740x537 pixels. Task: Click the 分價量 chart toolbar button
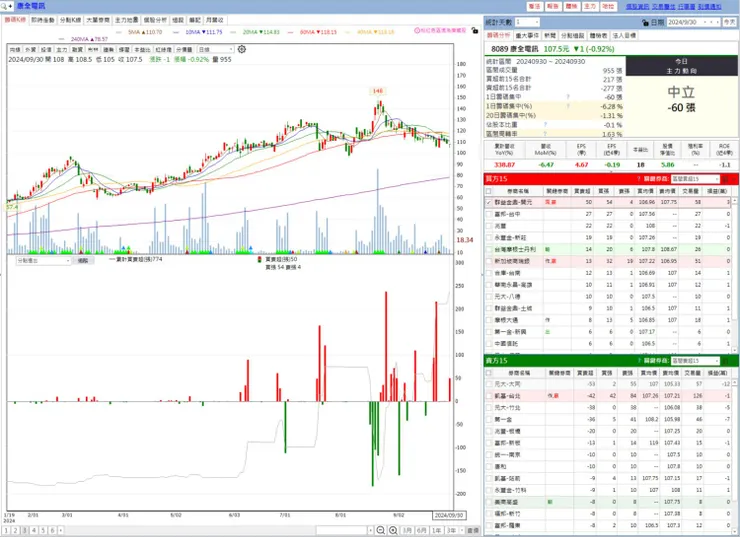coord(184,49)
